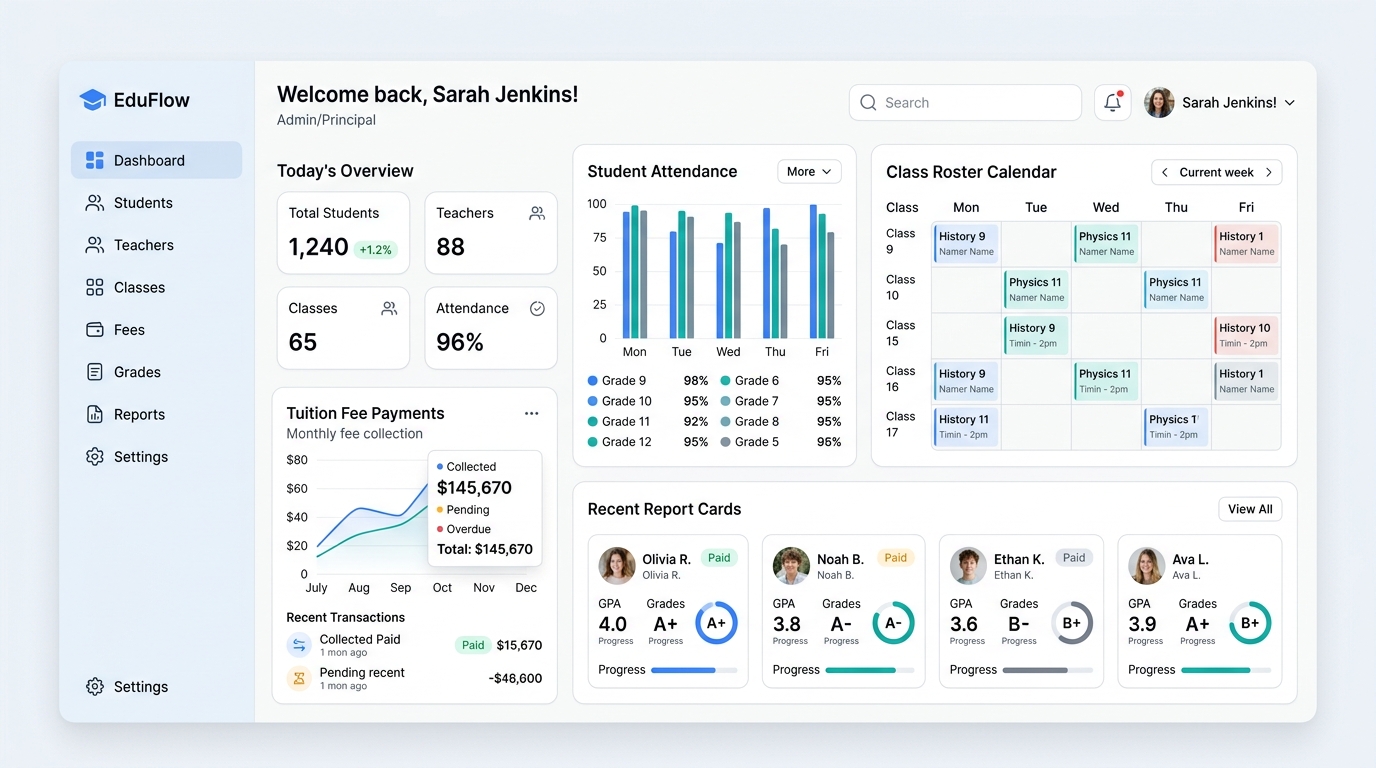The width and height of the screenshot is (1376, 768).
Task: Click the Paid badge on the Collected Paid transaction
Action: click(x=473, y=645)
